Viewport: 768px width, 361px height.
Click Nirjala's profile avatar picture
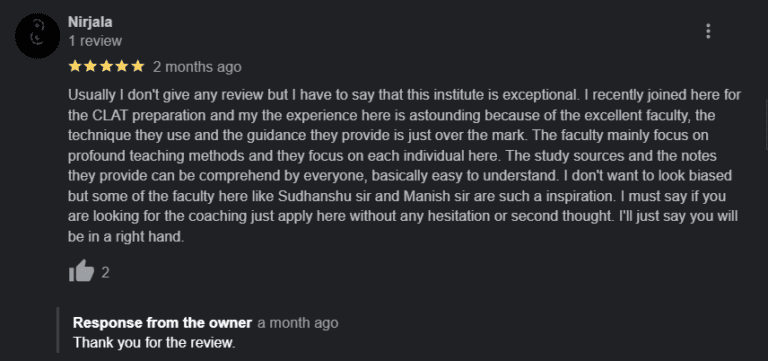click(x=37, y=35)
